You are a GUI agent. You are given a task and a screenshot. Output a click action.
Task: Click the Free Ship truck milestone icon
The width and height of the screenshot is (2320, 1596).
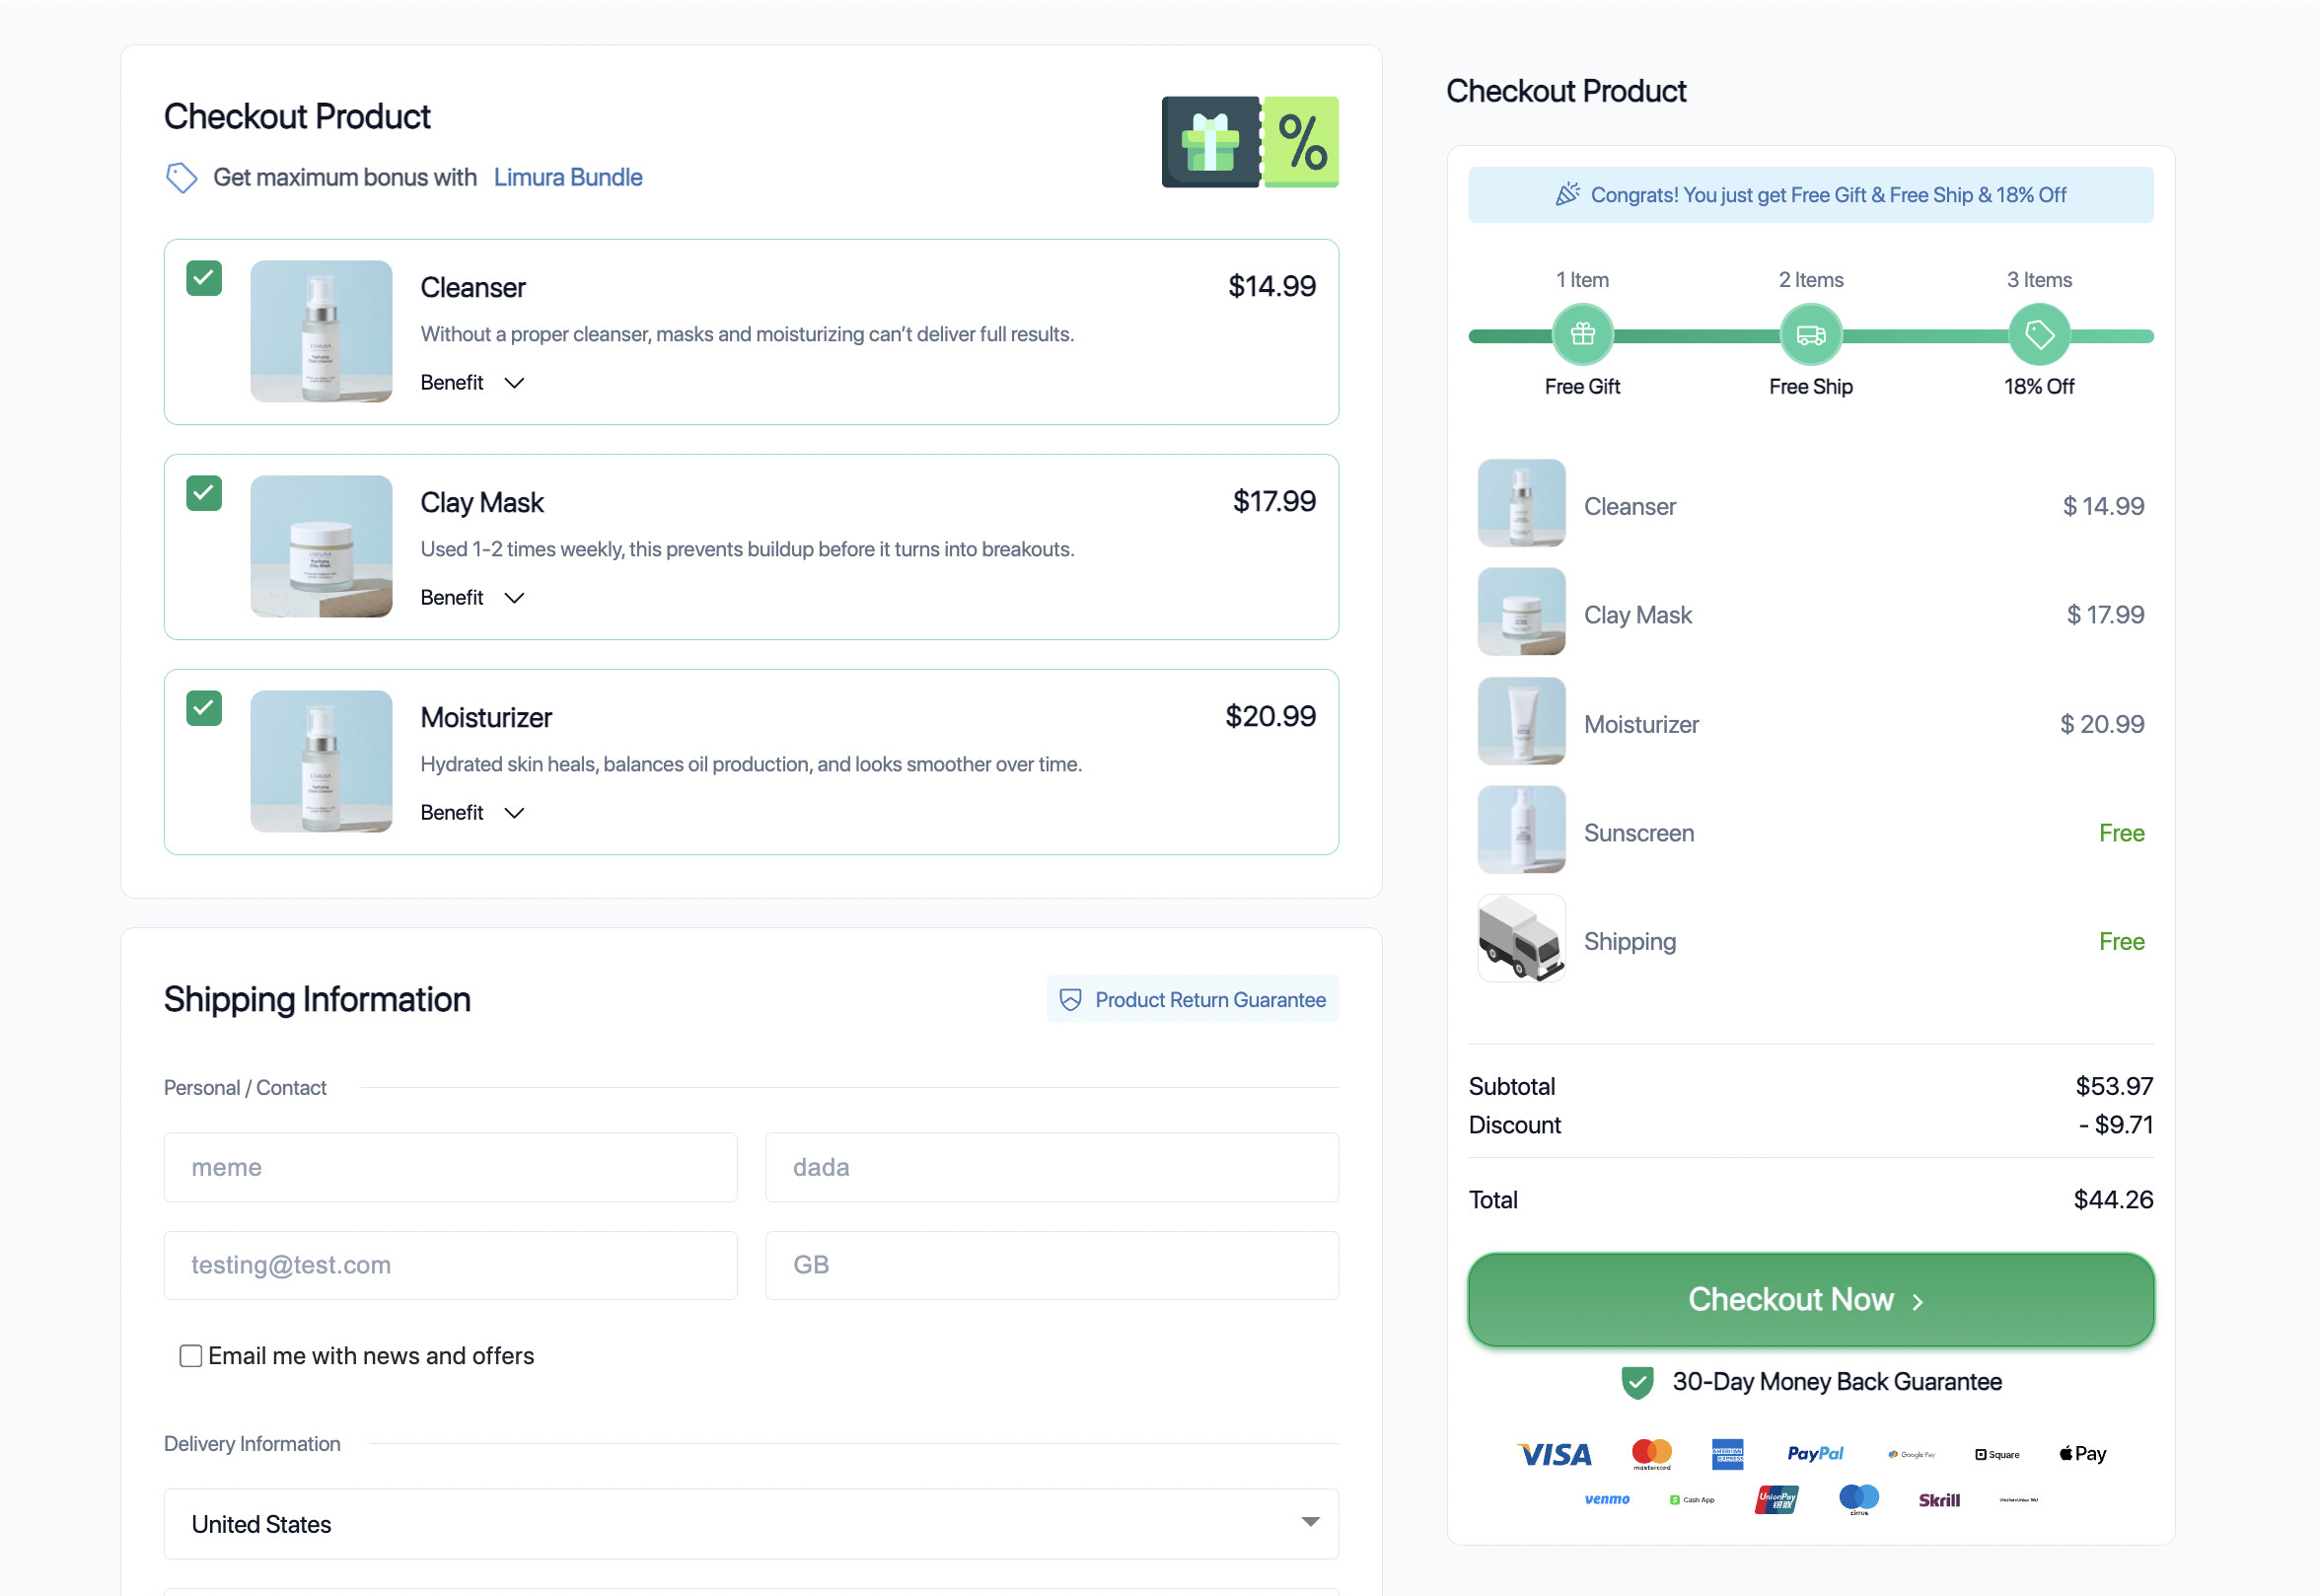pyautogui.click(x=1810, y=334)
